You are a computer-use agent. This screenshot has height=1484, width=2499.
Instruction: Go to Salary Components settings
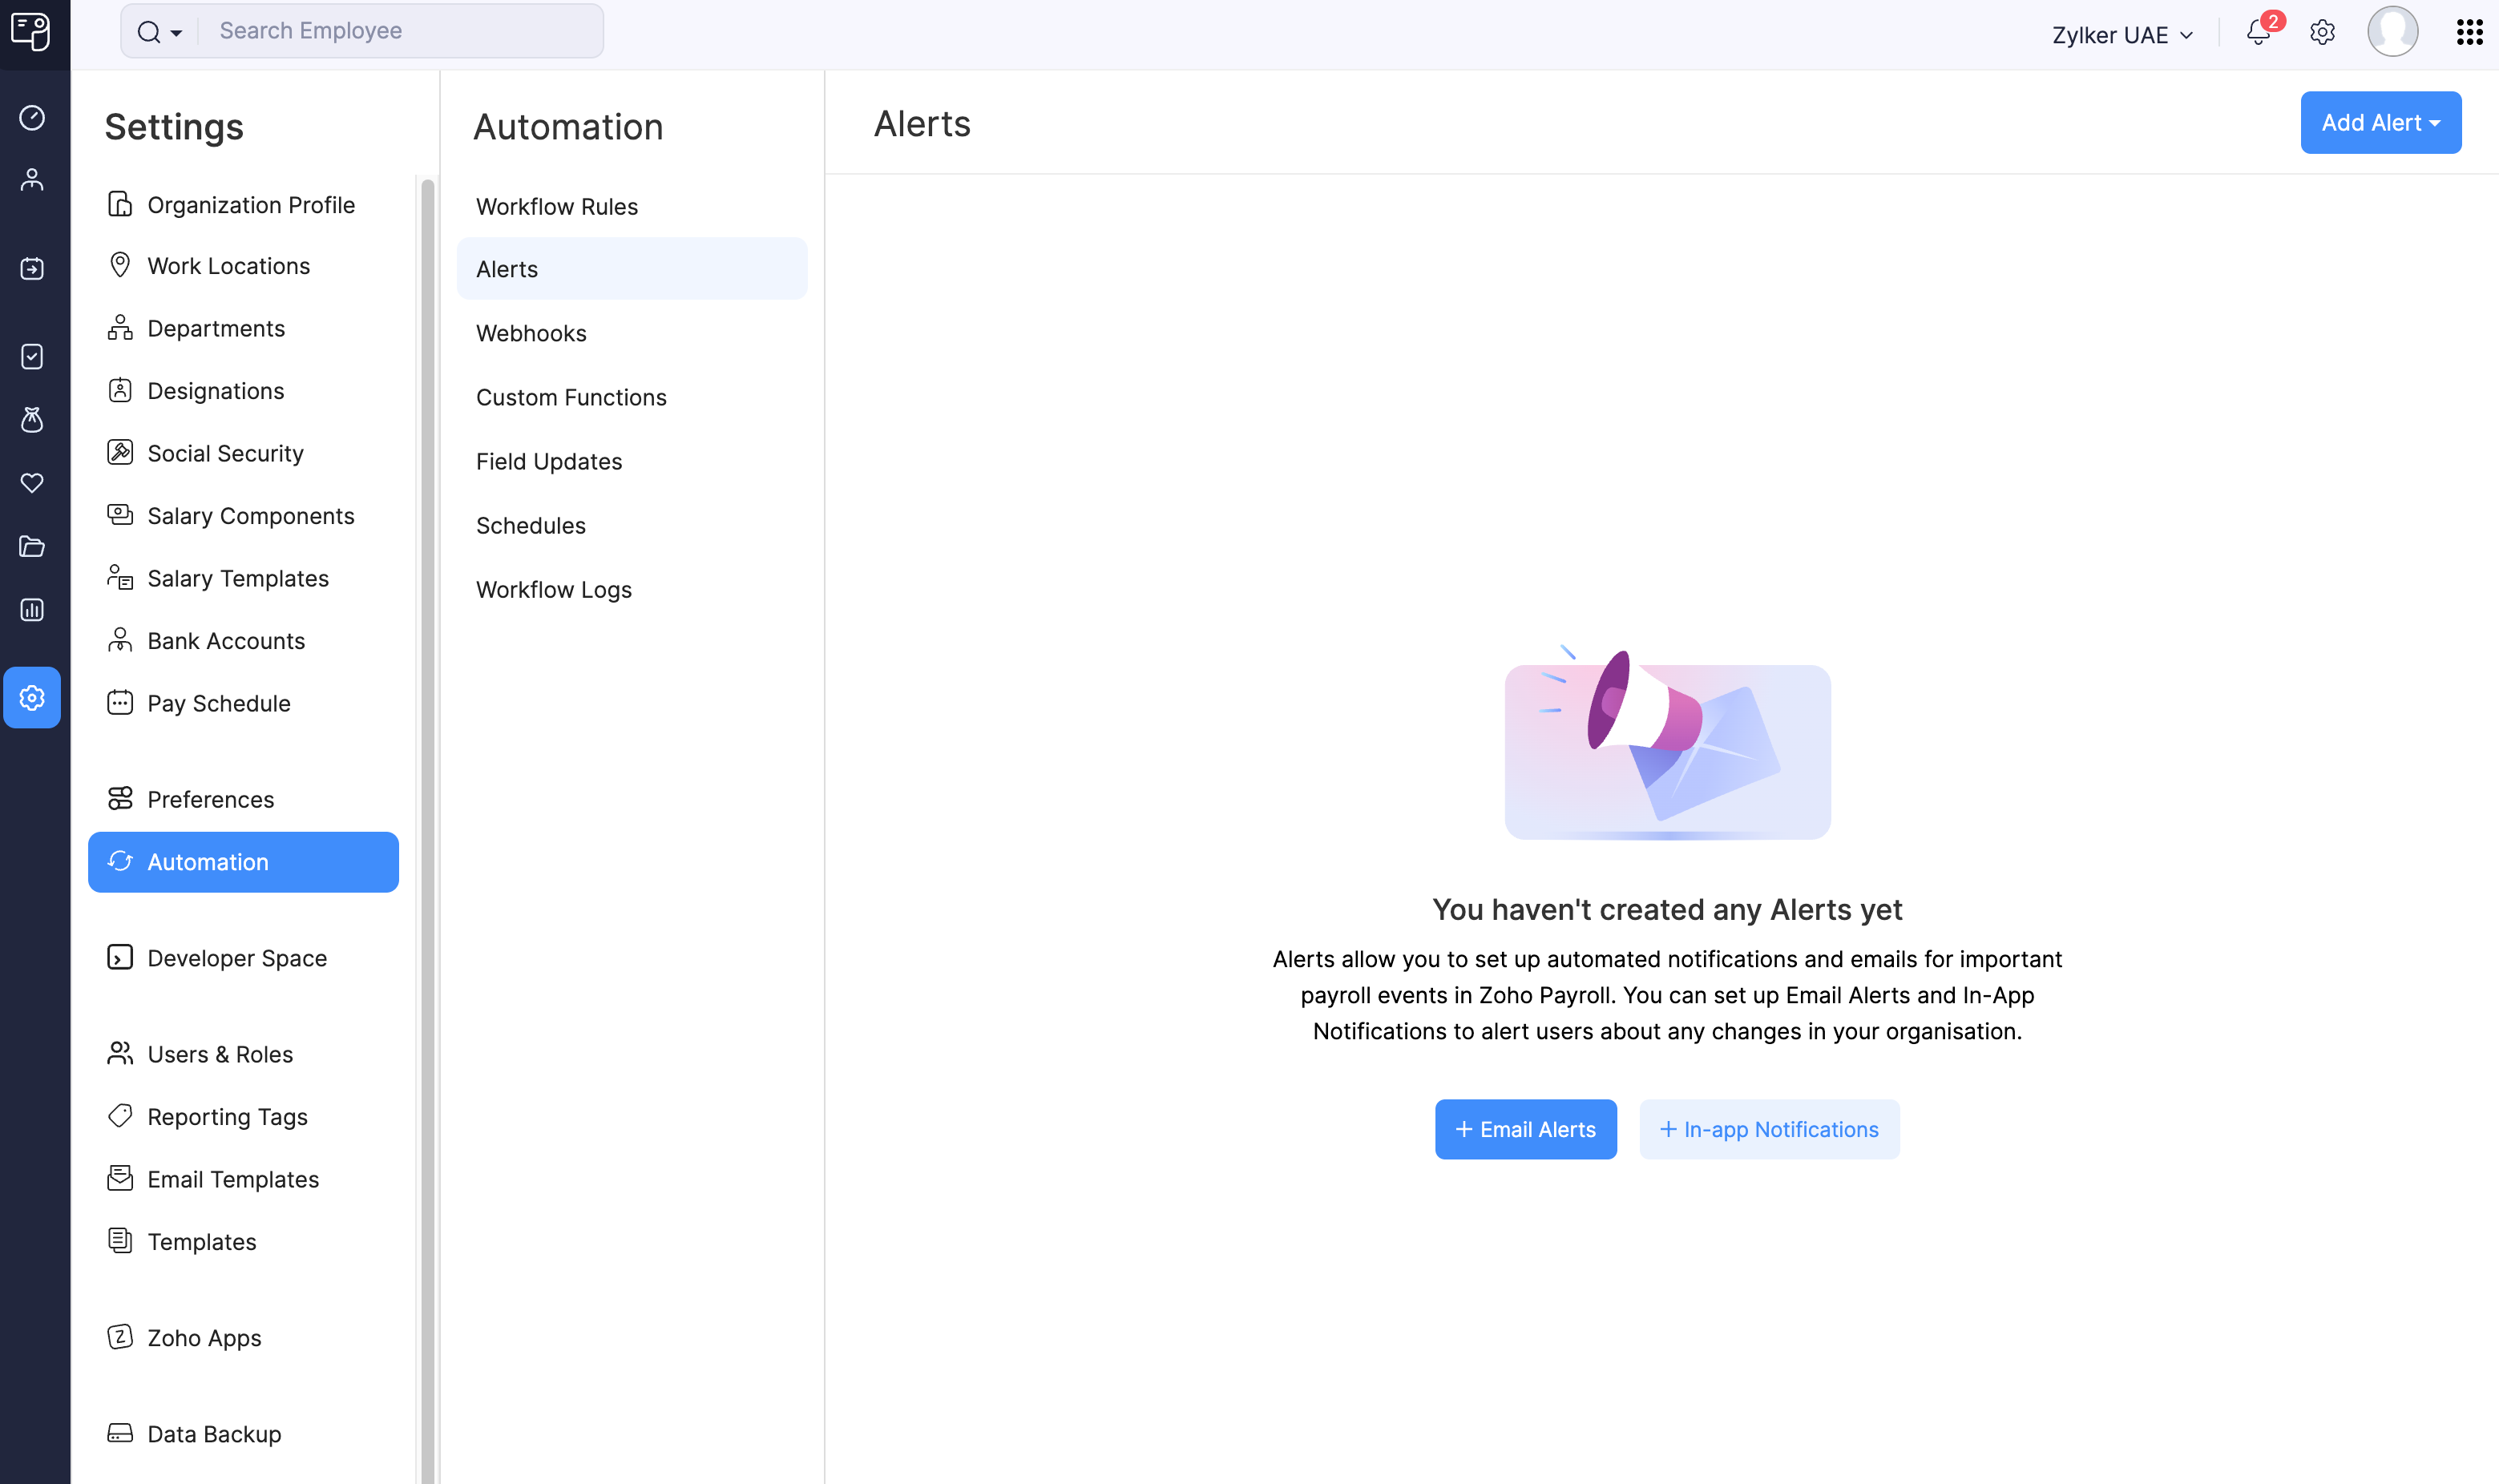coord(250,516)
